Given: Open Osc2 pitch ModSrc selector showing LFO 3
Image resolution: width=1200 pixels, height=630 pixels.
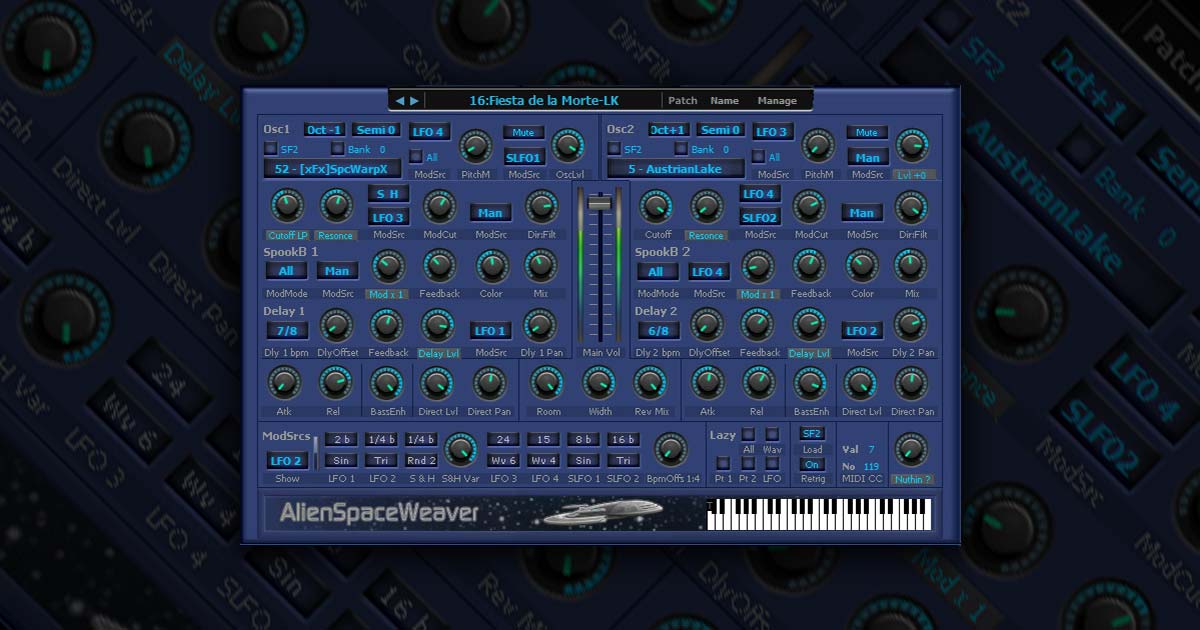Looking at the screenshot, I should [773, 132].
